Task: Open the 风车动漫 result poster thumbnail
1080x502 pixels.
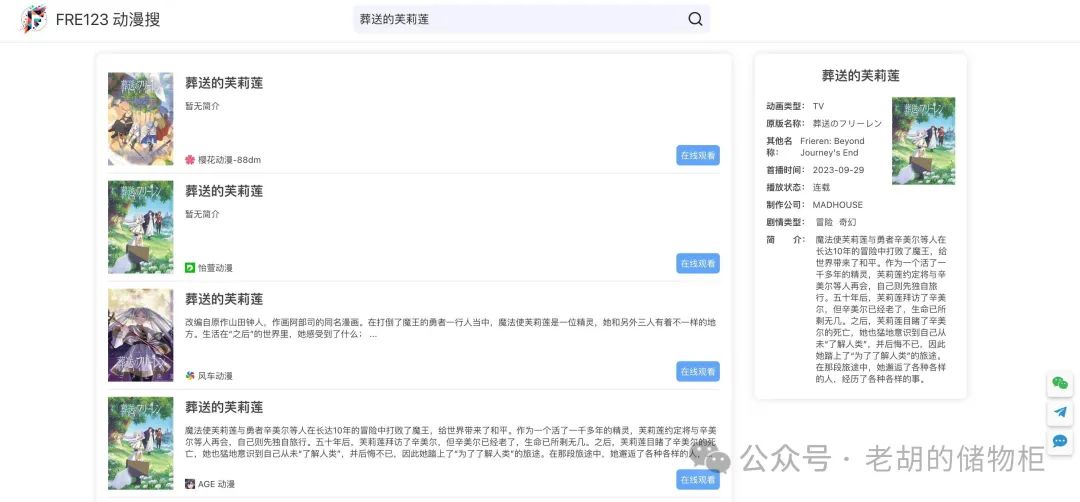Action: tap(141, 335)
